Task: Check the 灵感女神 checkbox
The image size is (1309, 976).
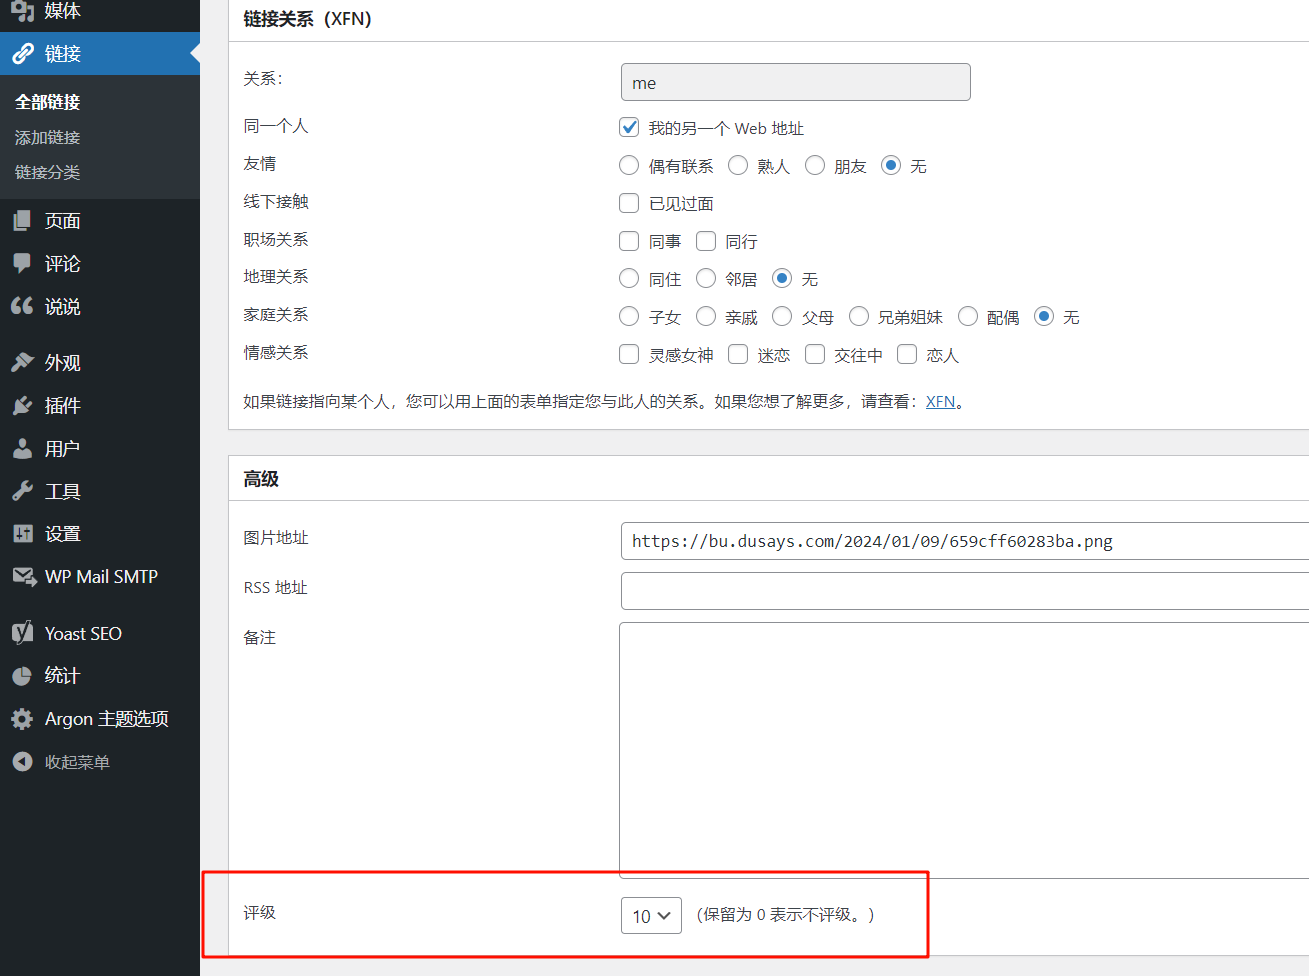Action: coord(629,354)
